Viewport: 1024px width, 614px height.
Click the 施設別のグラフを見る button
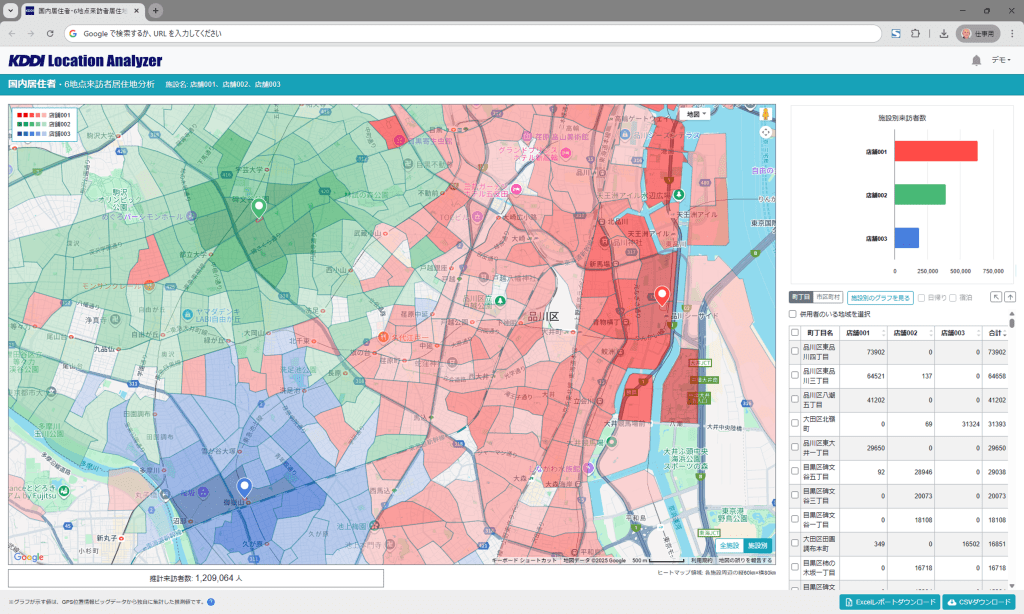[880, 297]
